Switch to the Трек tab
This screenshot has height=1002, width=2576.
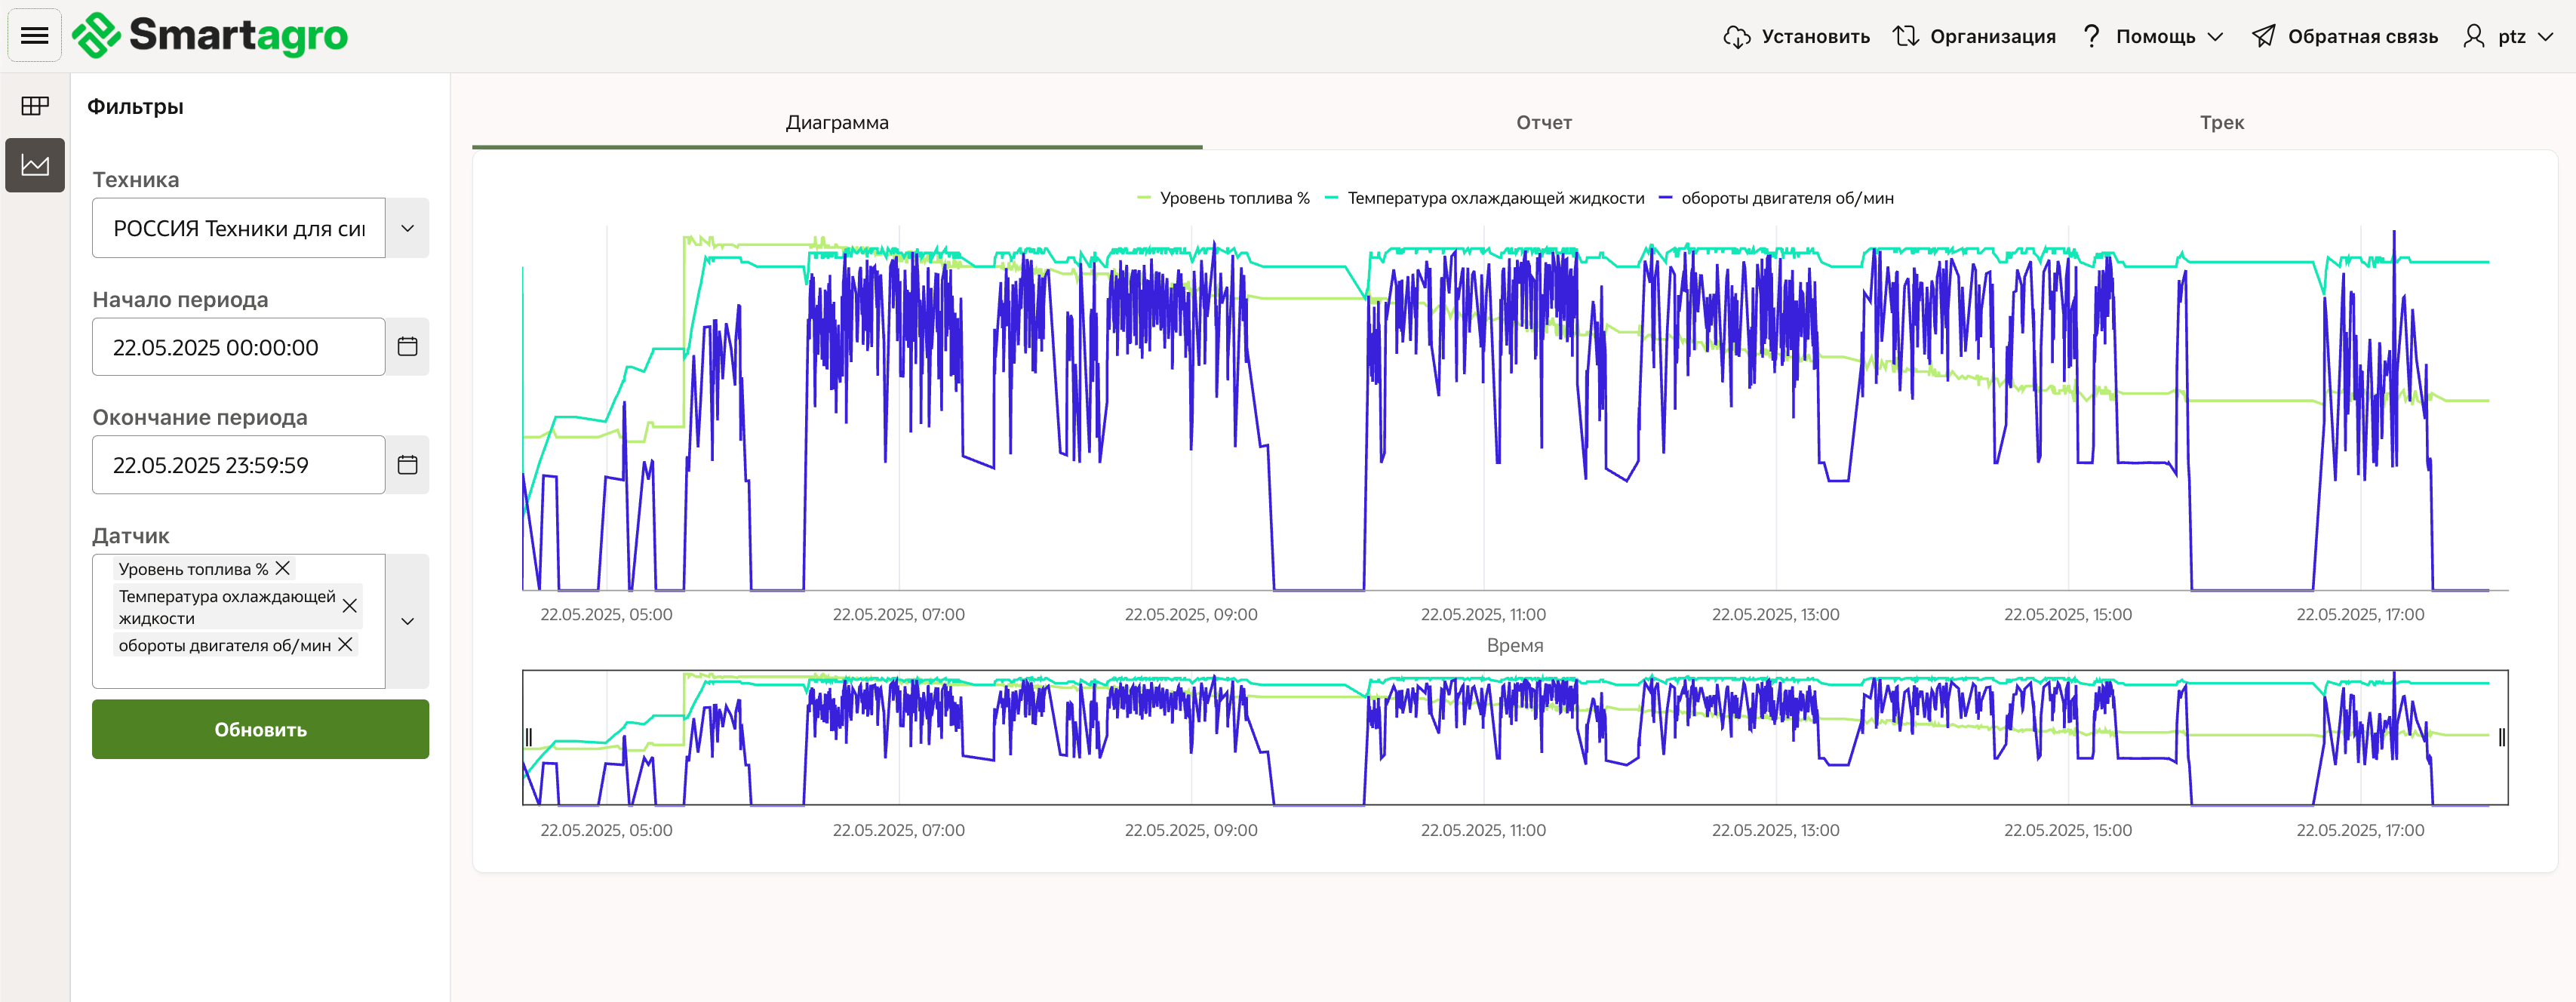[2221, 122]
